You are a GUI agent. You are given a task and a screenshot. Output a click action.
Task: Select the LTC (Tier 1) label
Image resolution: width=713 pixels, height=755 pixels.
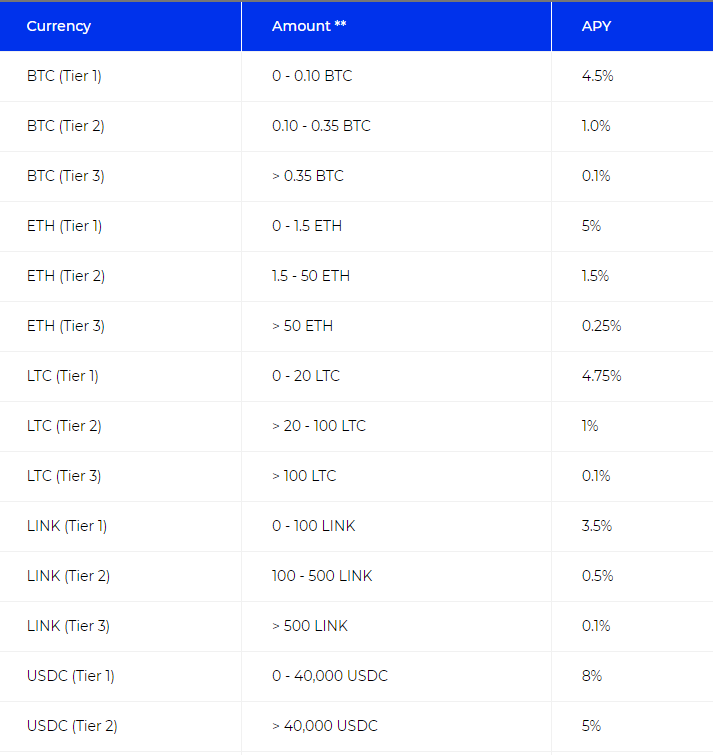point(63,377)
